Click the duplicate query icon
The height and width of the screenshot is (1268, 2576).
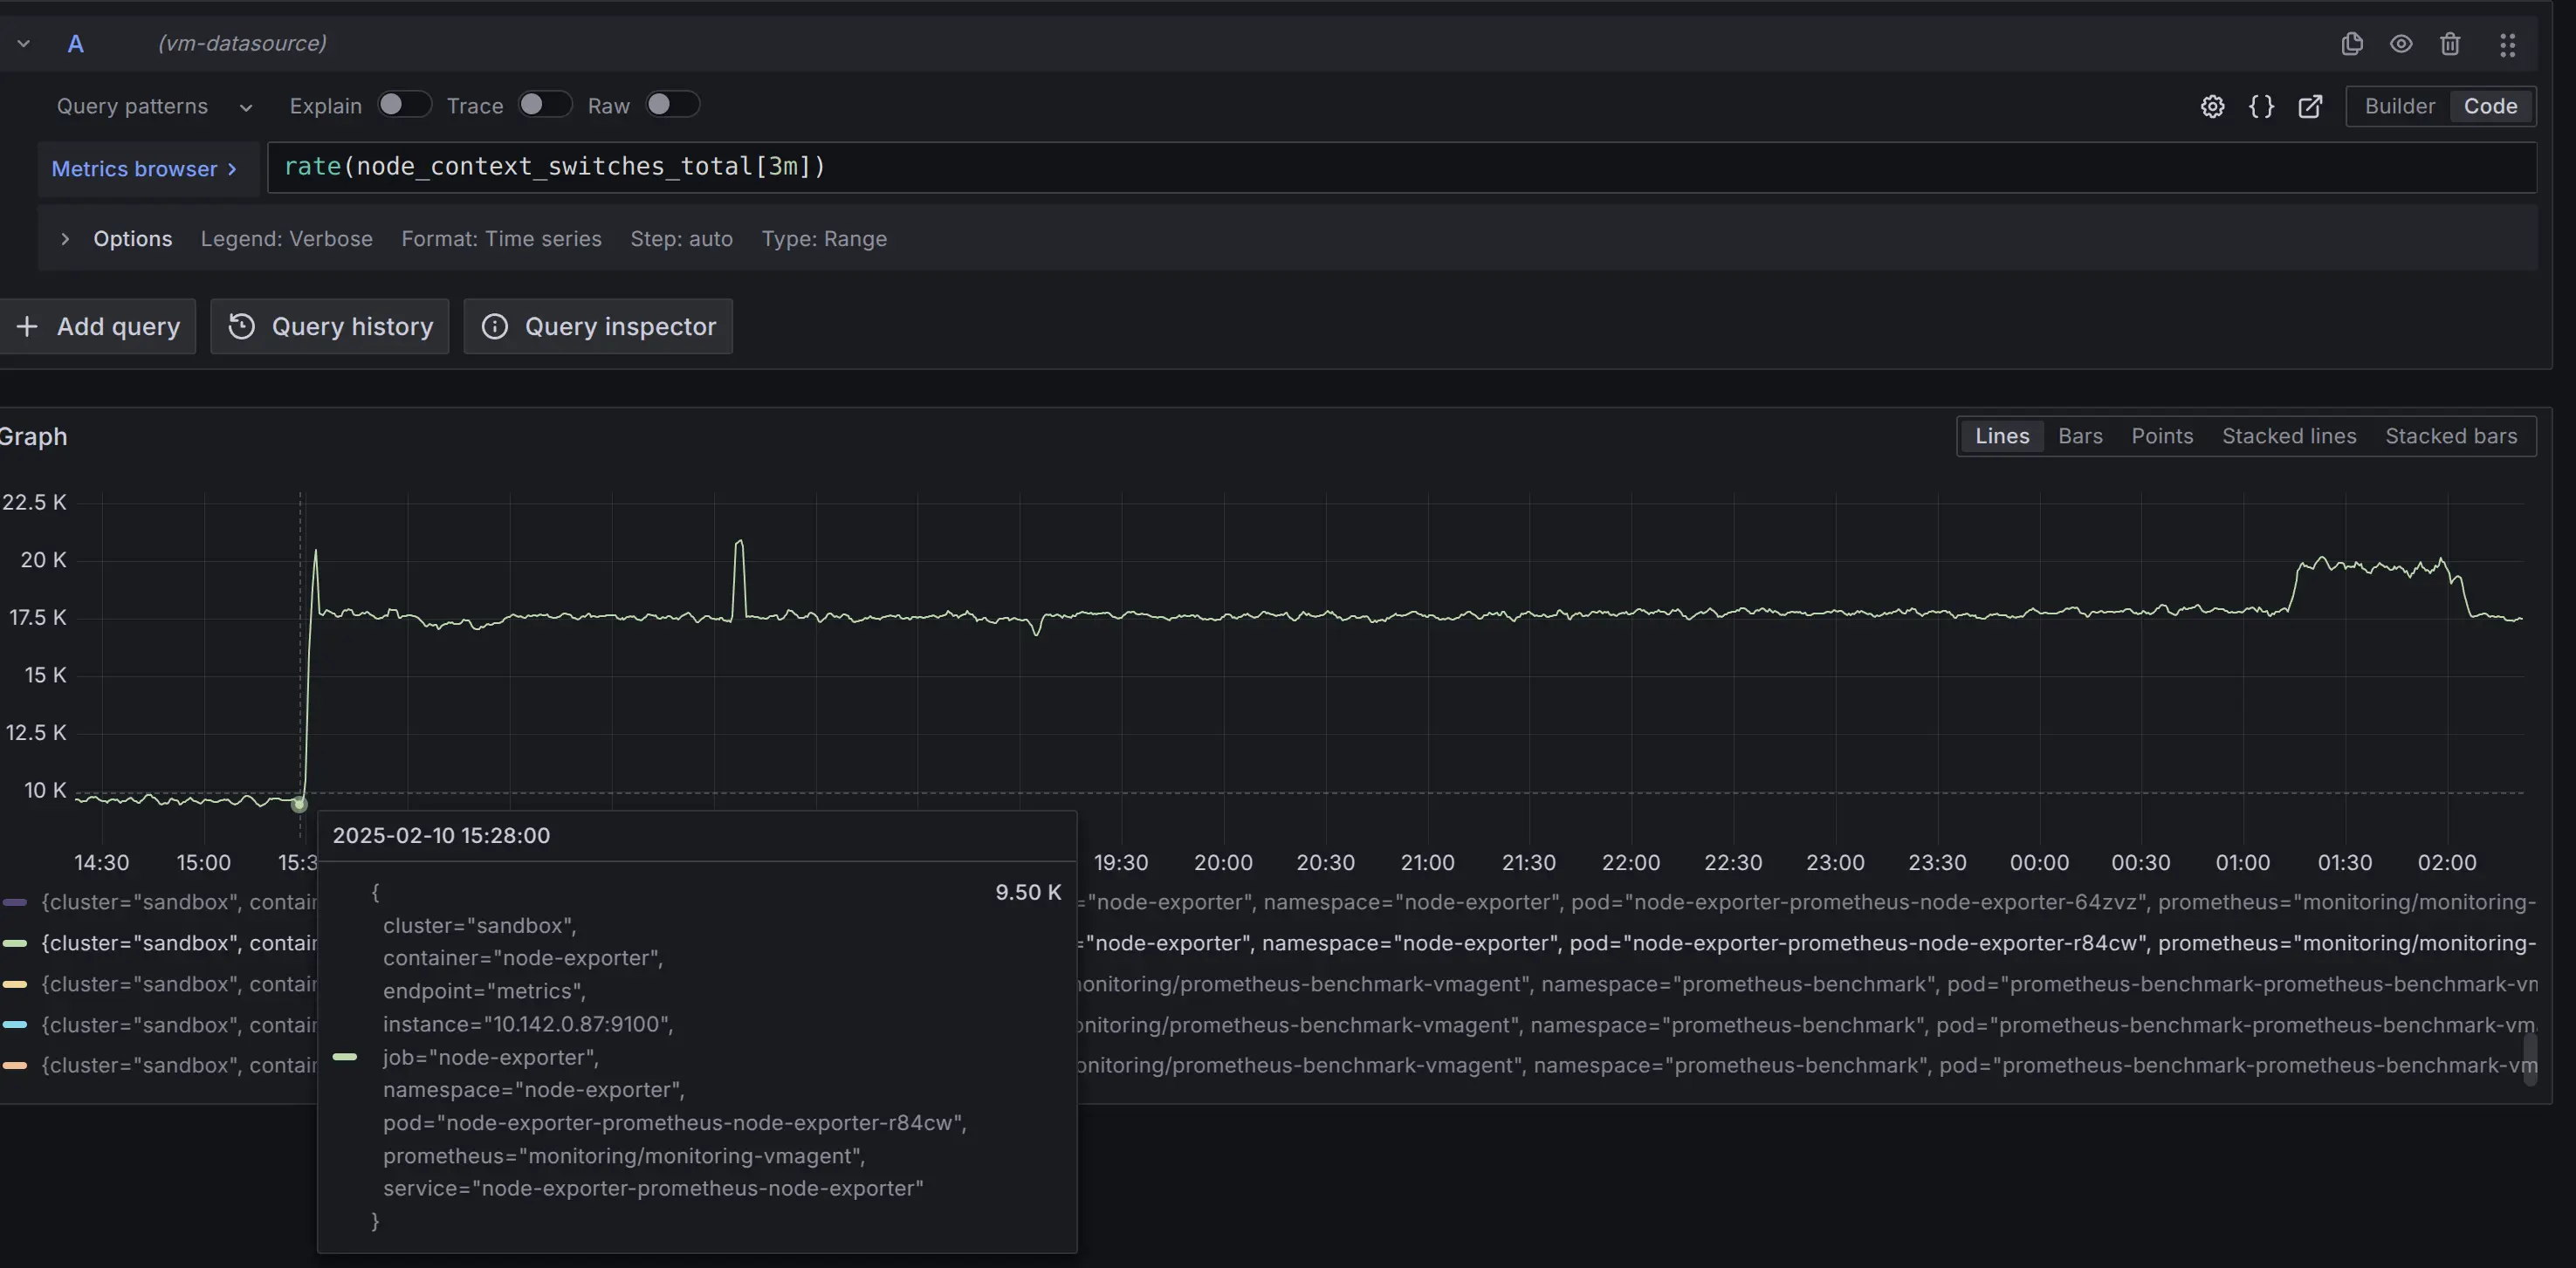(x=2352, y=44)
